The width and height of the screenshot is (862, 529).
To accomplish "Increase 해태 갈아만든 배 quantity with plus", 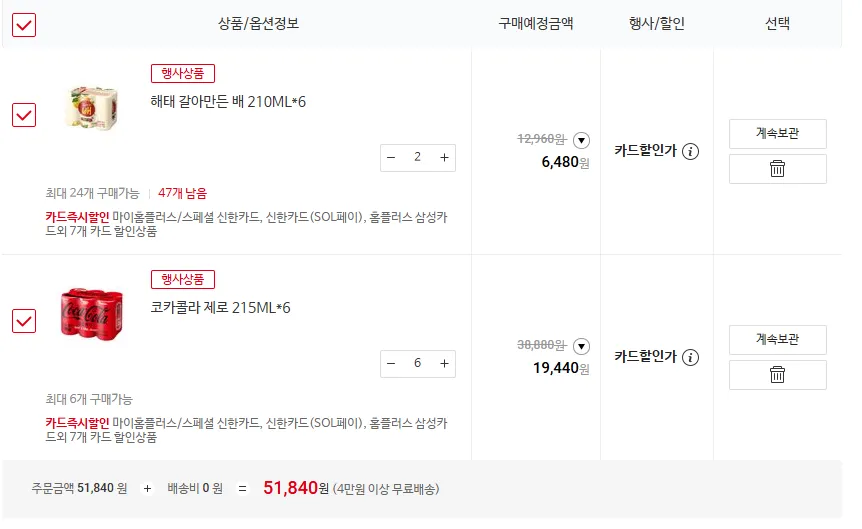I will coord(444,157).
